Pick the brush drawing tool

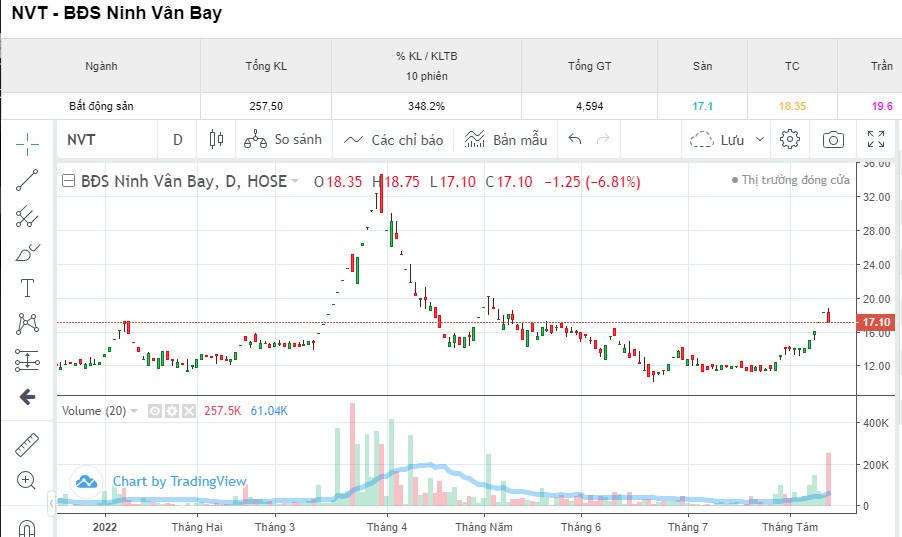[27, 252]
